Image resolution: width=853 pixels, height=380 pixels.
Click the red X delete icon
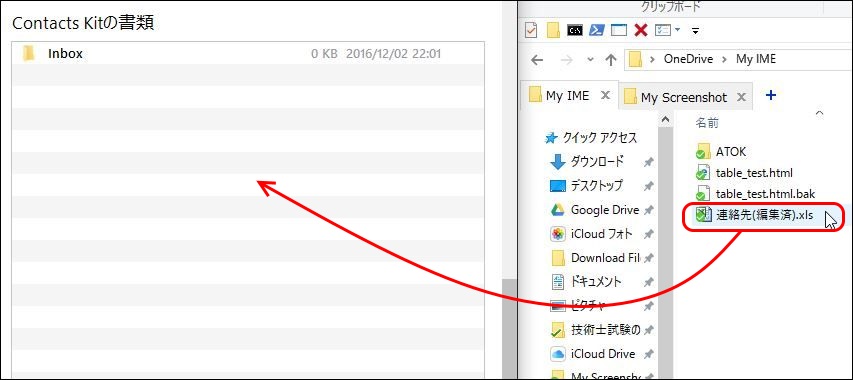[x=641, y=30]
